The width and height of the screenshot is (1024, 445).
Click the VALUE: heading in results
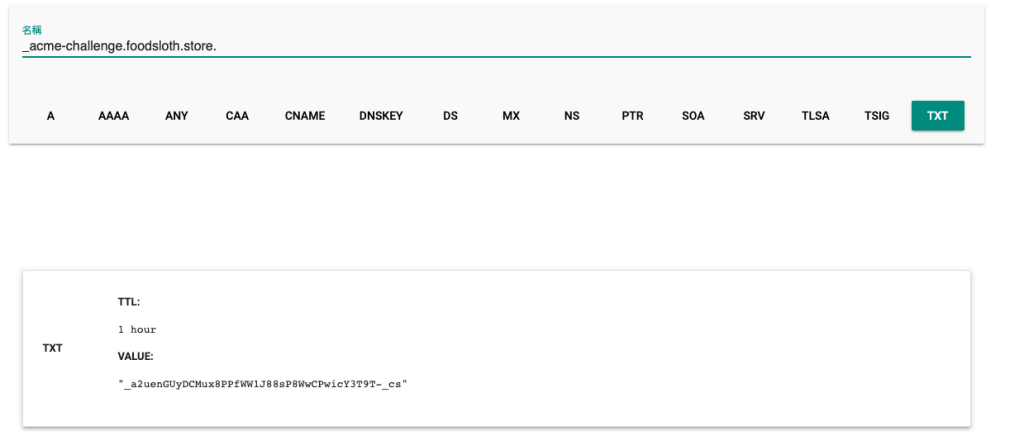[x=135, y=356]
